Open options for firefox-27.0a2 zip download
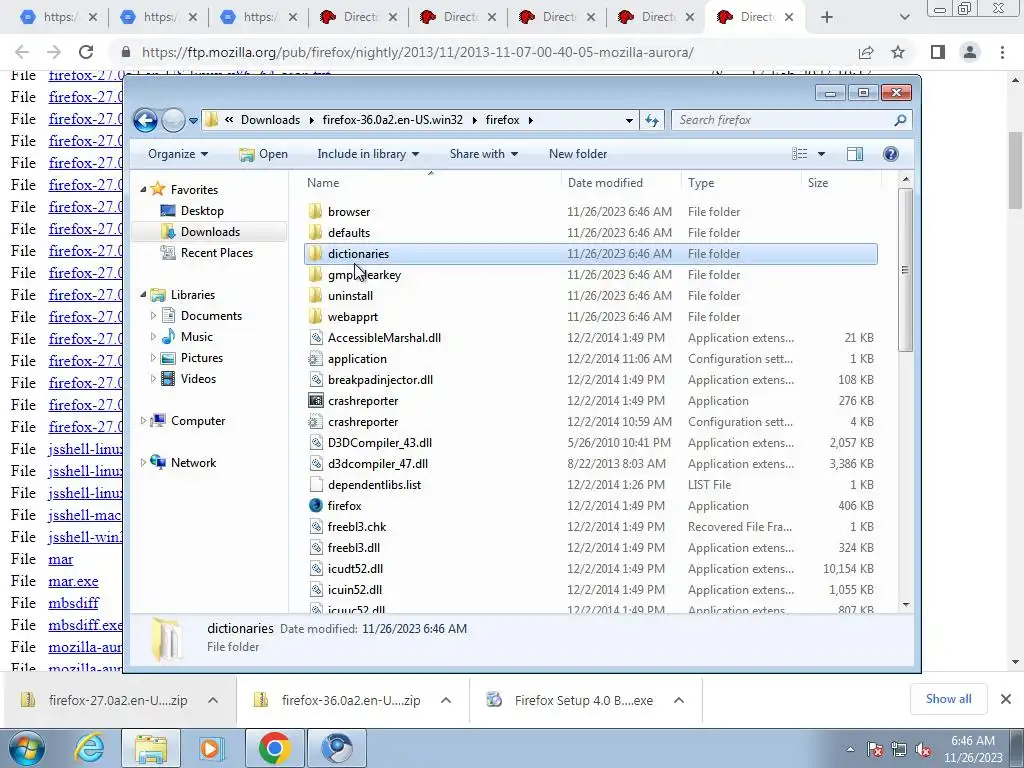The image size is (1024, 768). 213,700
